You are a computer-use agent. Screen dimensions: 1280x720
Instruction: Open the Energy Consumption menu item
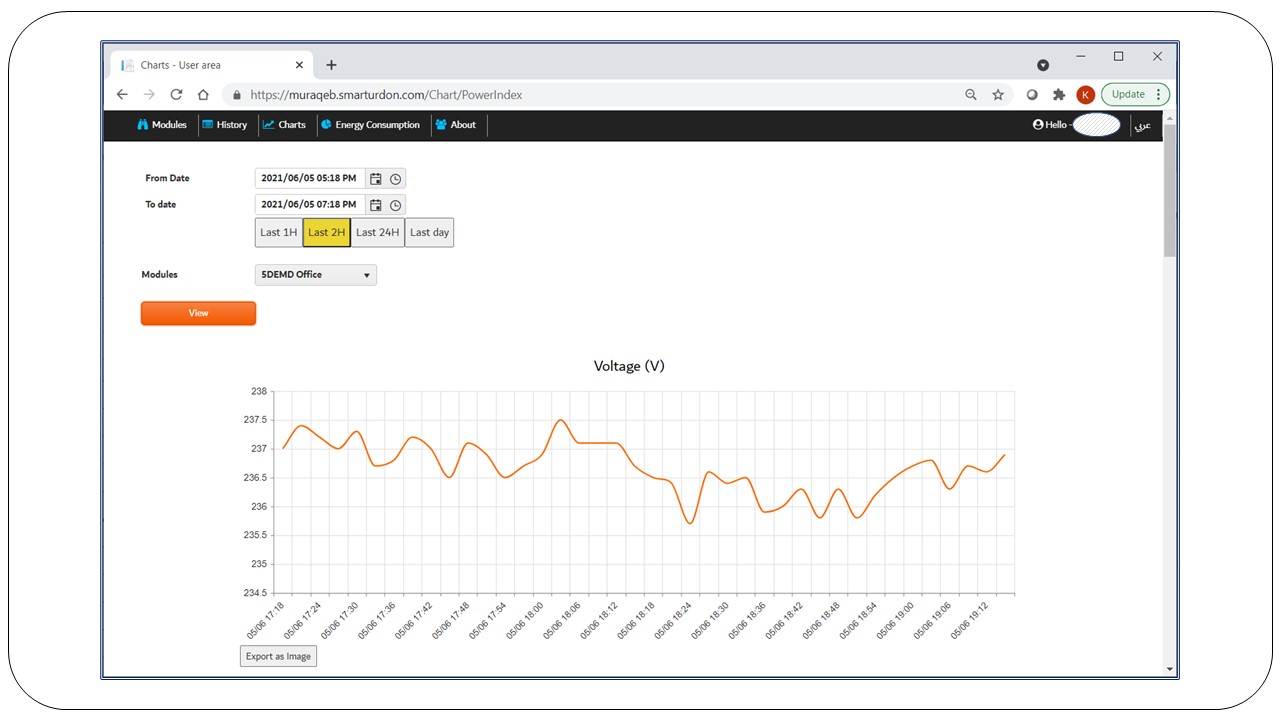[x=370, y=125]
